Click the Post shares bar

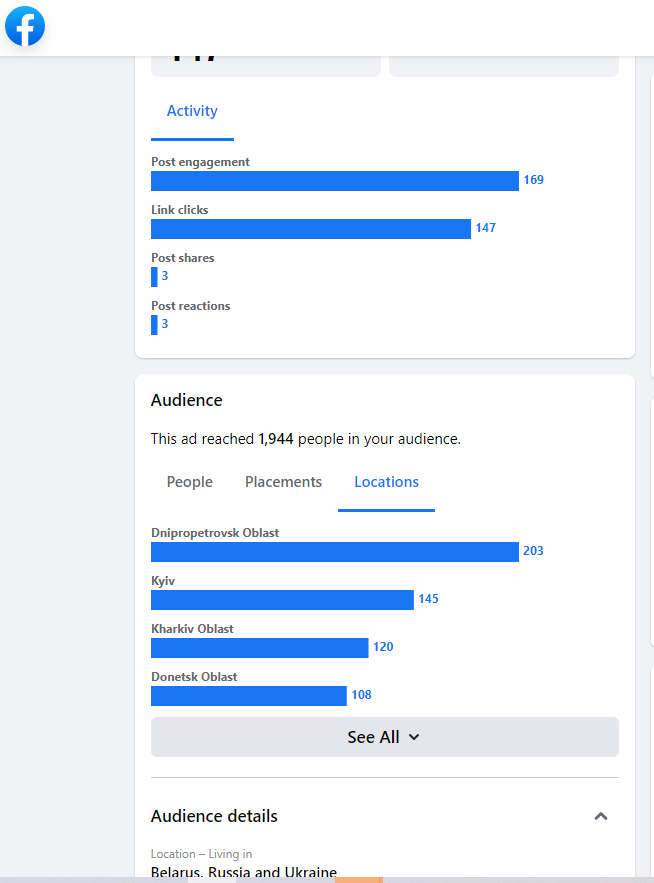pyautogui.click(x=154, y=277)
